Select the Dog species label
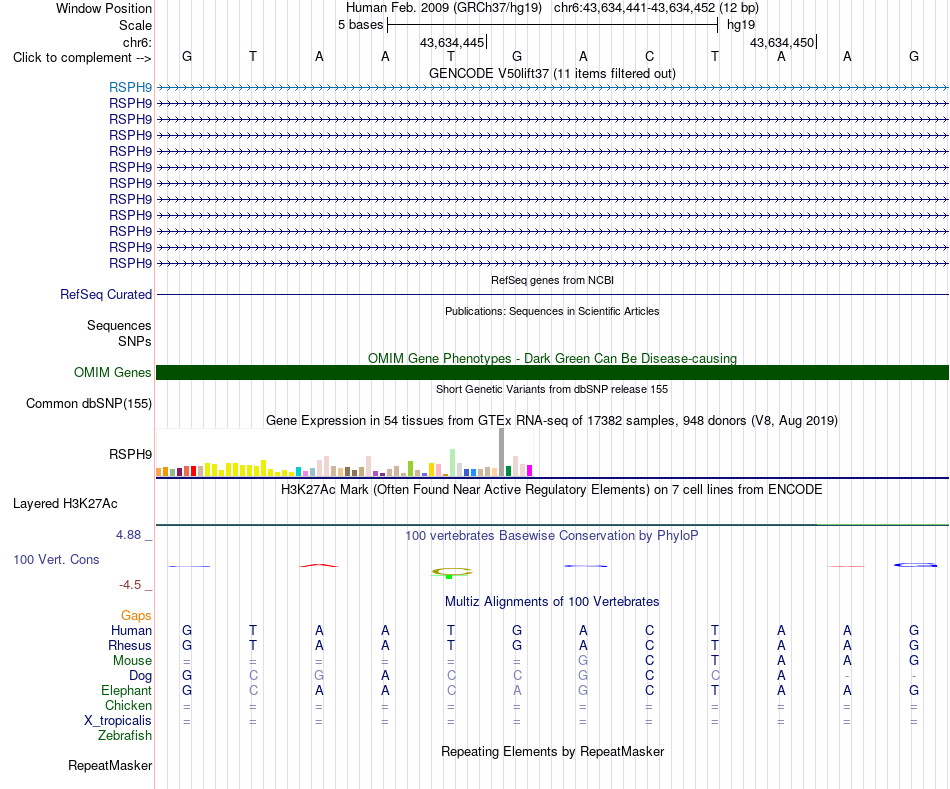 [x=140, y=676]
